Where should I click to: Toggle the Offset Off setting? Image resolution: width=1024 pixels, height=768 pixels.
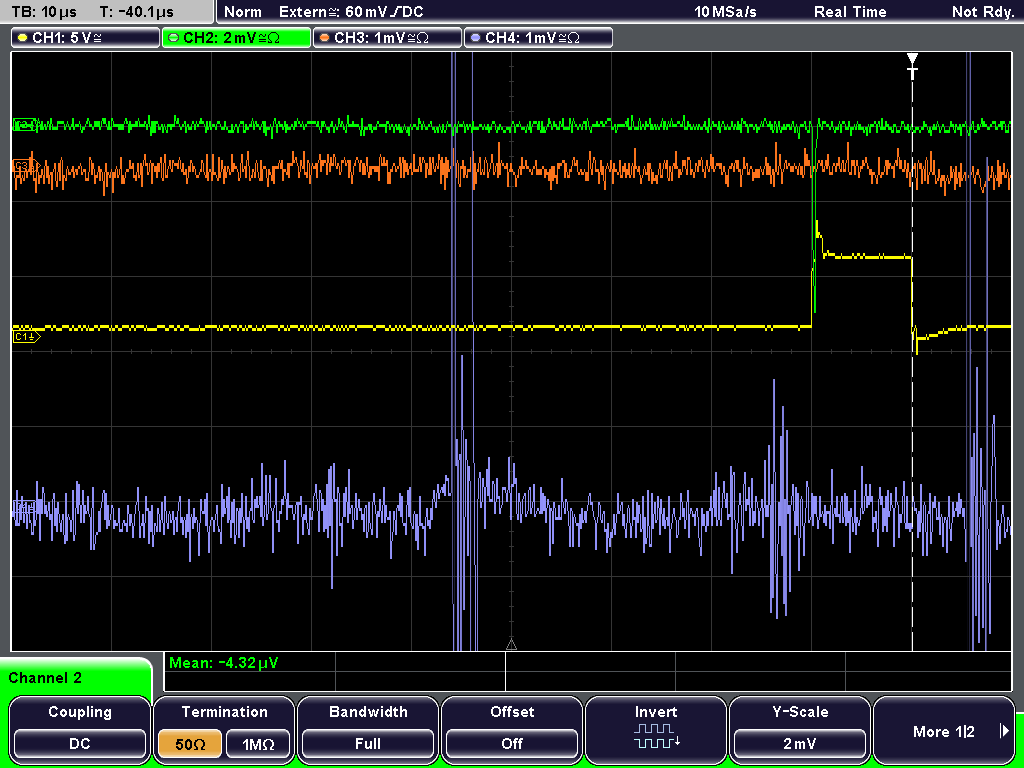(512, 729)
